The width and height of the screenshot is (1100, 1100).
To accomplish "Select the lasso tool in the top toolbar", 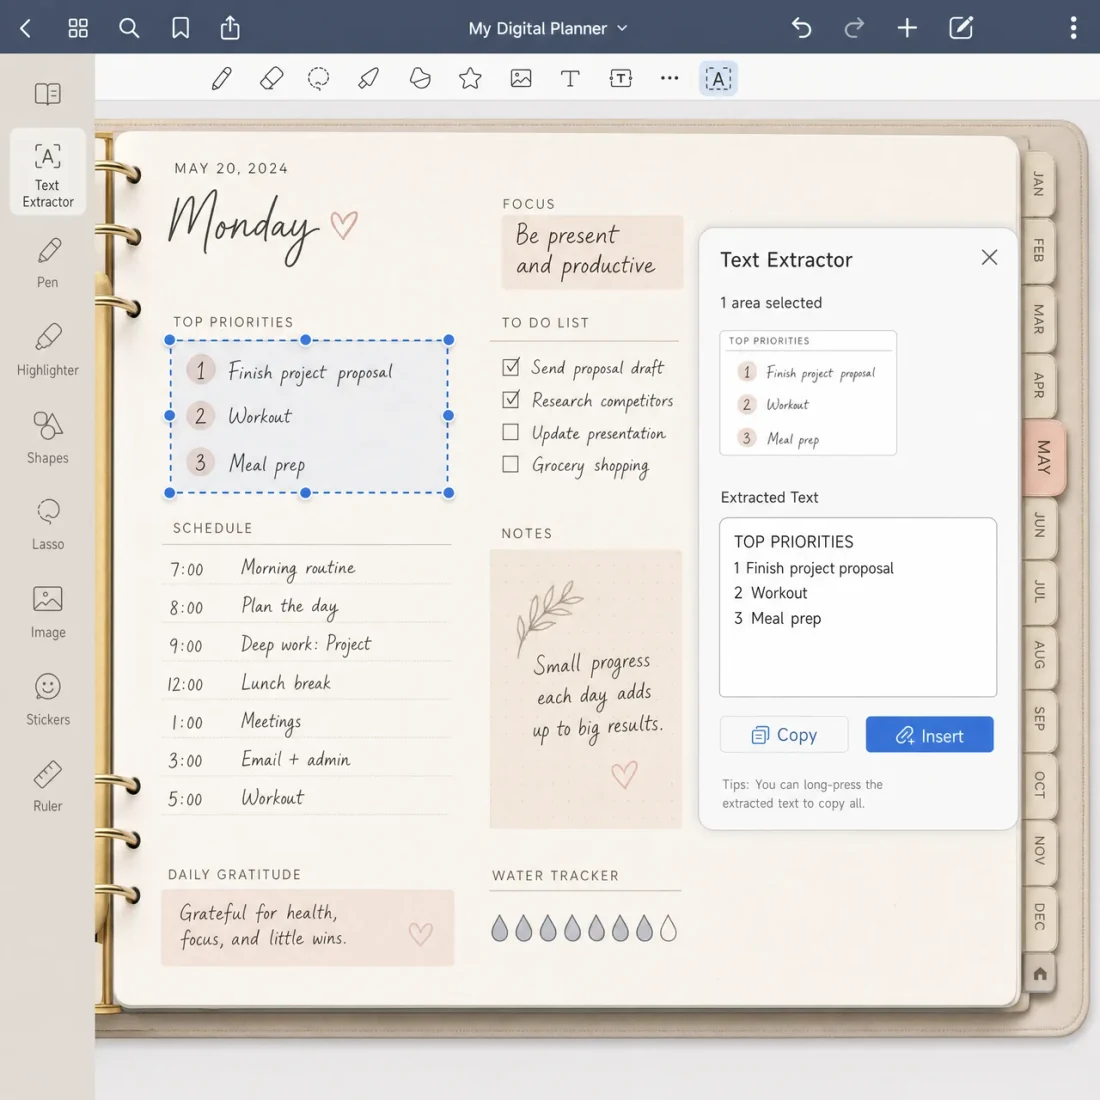I will point(318,78).
